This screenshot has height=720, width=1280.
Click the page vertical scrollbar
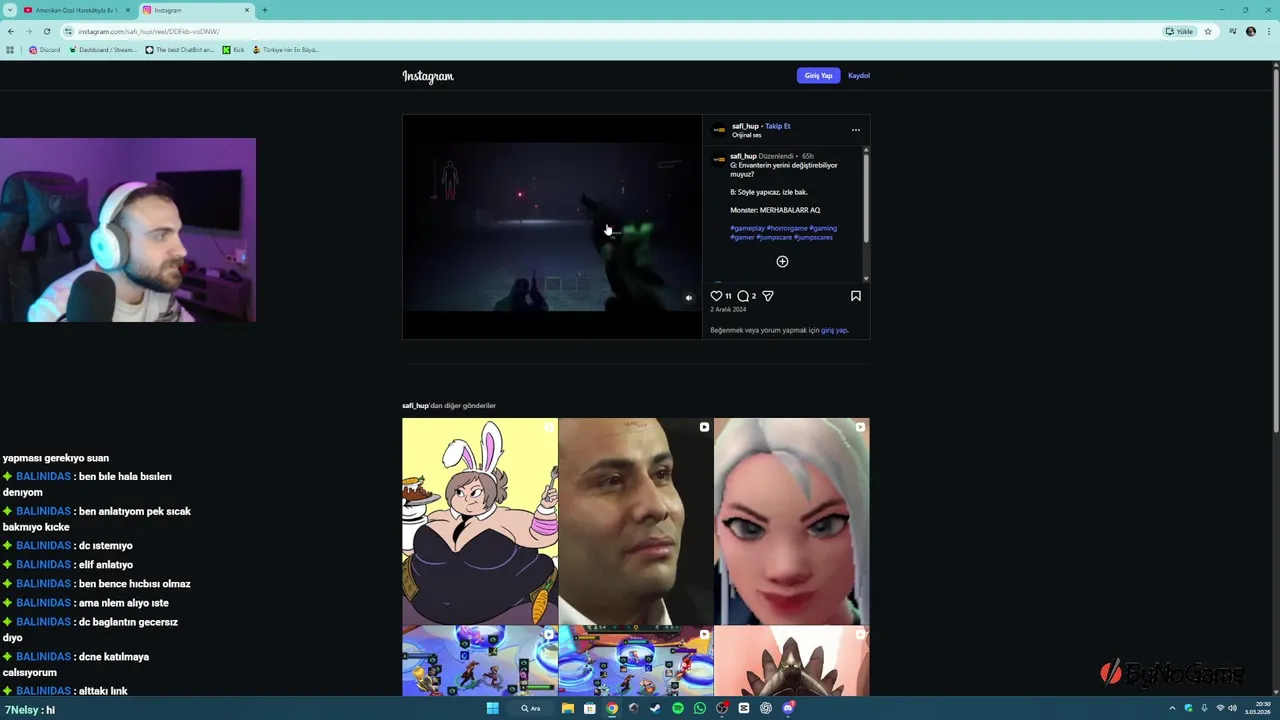click(1275, 250)
